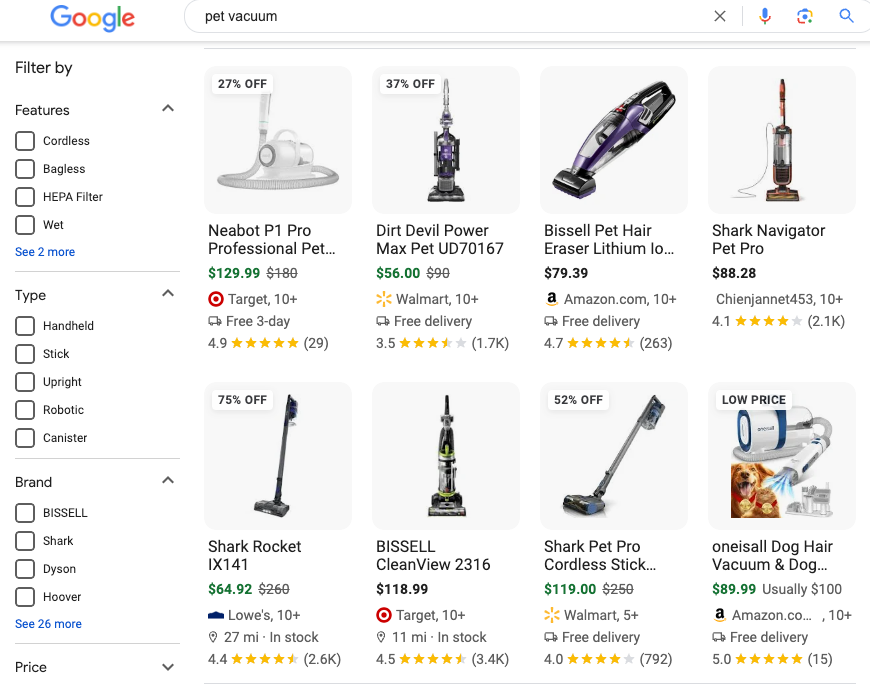Check the Cordless filter
Screen dimensions: 870x685
pos(24,141)
